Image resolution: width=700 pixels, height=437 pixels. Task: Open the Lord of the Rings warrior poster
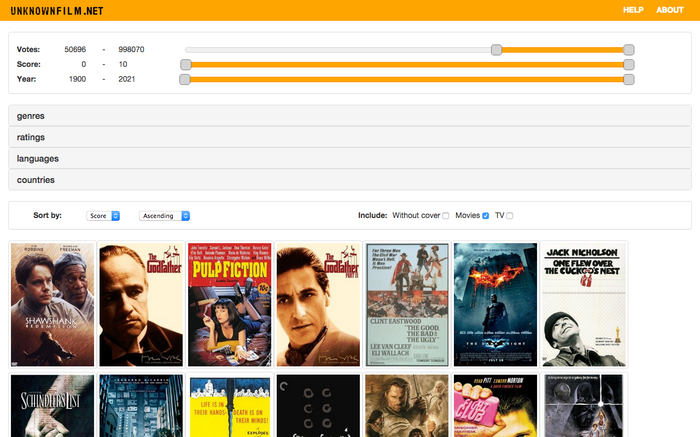point(407,406)
